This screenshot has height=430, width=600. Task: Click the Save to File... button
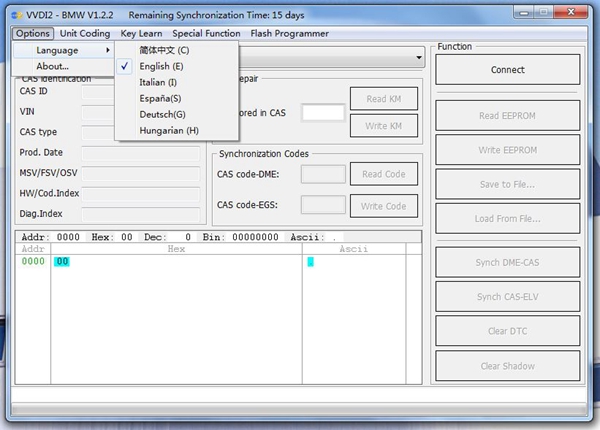pyautogui.click(x=507, y=184)
